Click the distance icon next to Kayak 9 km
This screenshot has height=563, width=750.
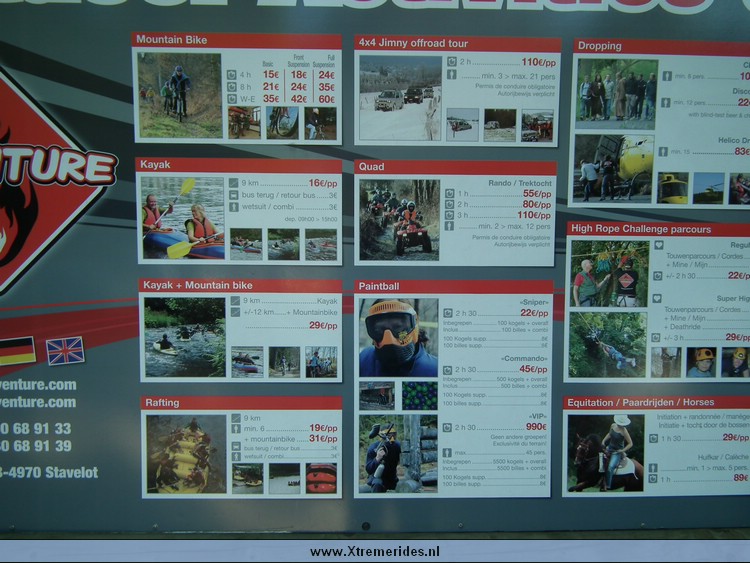point(233,183)
